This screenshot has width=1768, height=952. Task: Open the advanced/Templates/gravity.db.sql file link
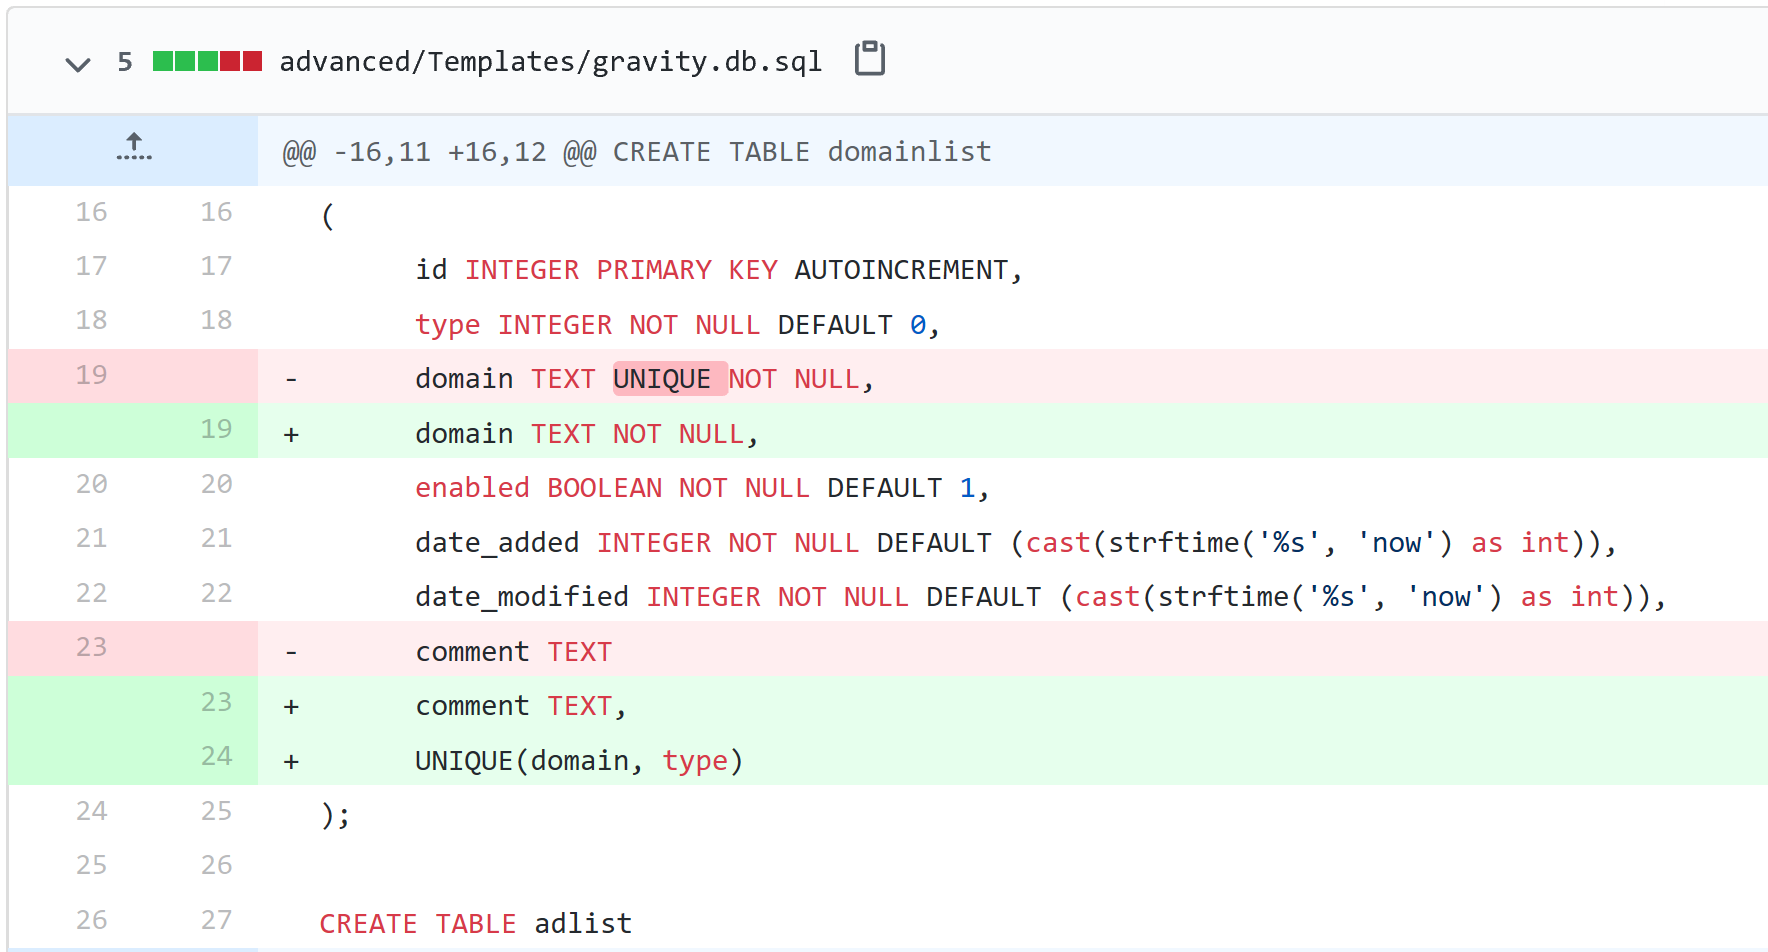pyautogui.click(x=550, y=62)
